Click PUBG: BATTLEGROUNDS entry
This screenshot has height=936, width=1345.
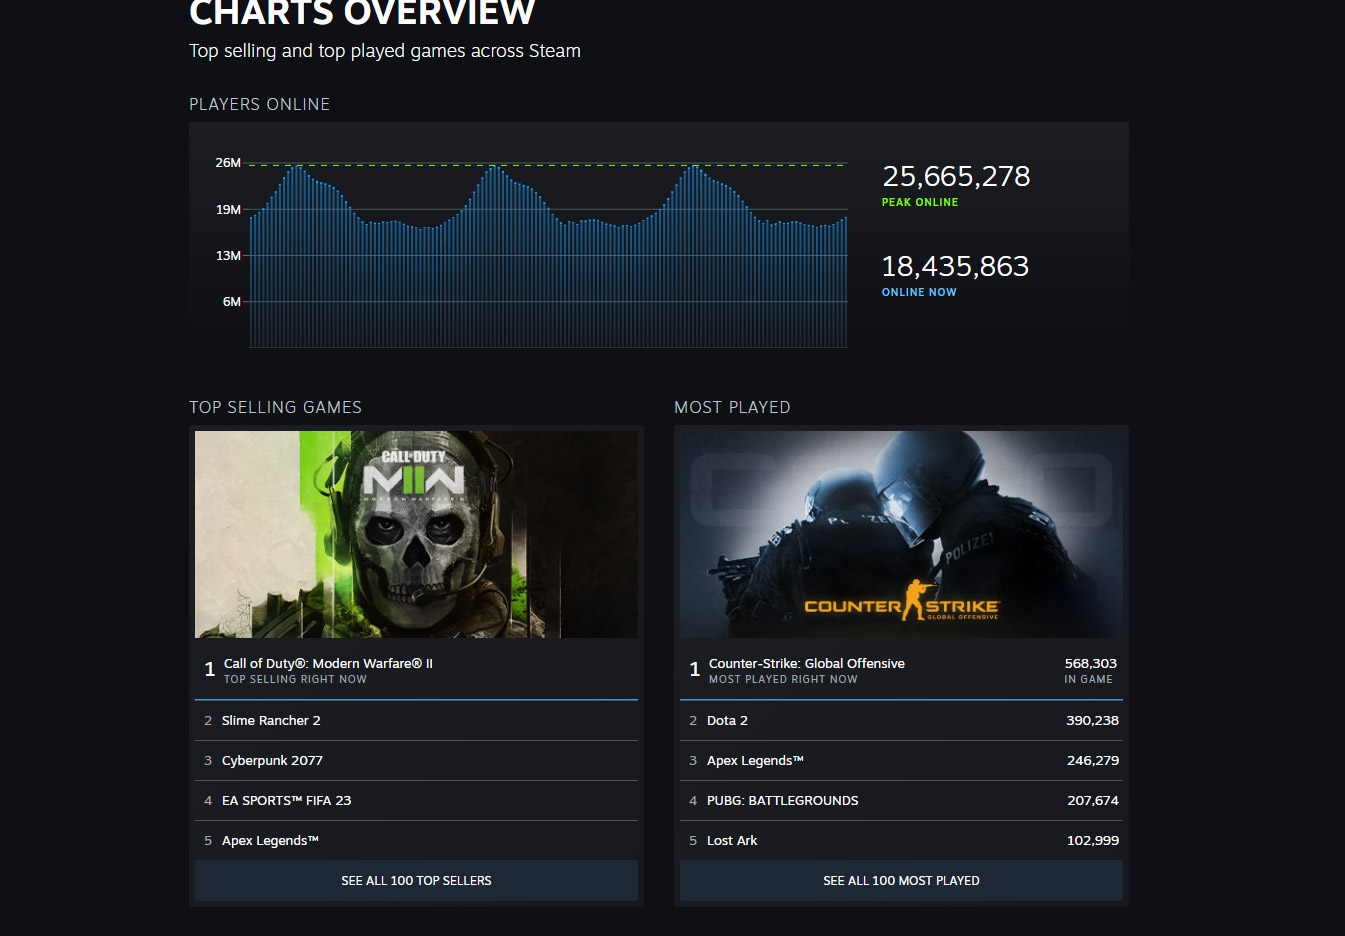click(782, 801)
